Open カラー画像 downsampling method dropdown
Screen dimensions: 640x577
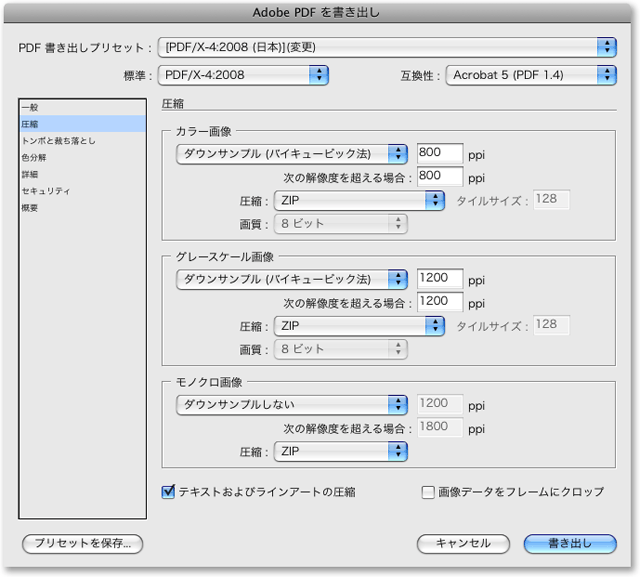tap(291, 154)
